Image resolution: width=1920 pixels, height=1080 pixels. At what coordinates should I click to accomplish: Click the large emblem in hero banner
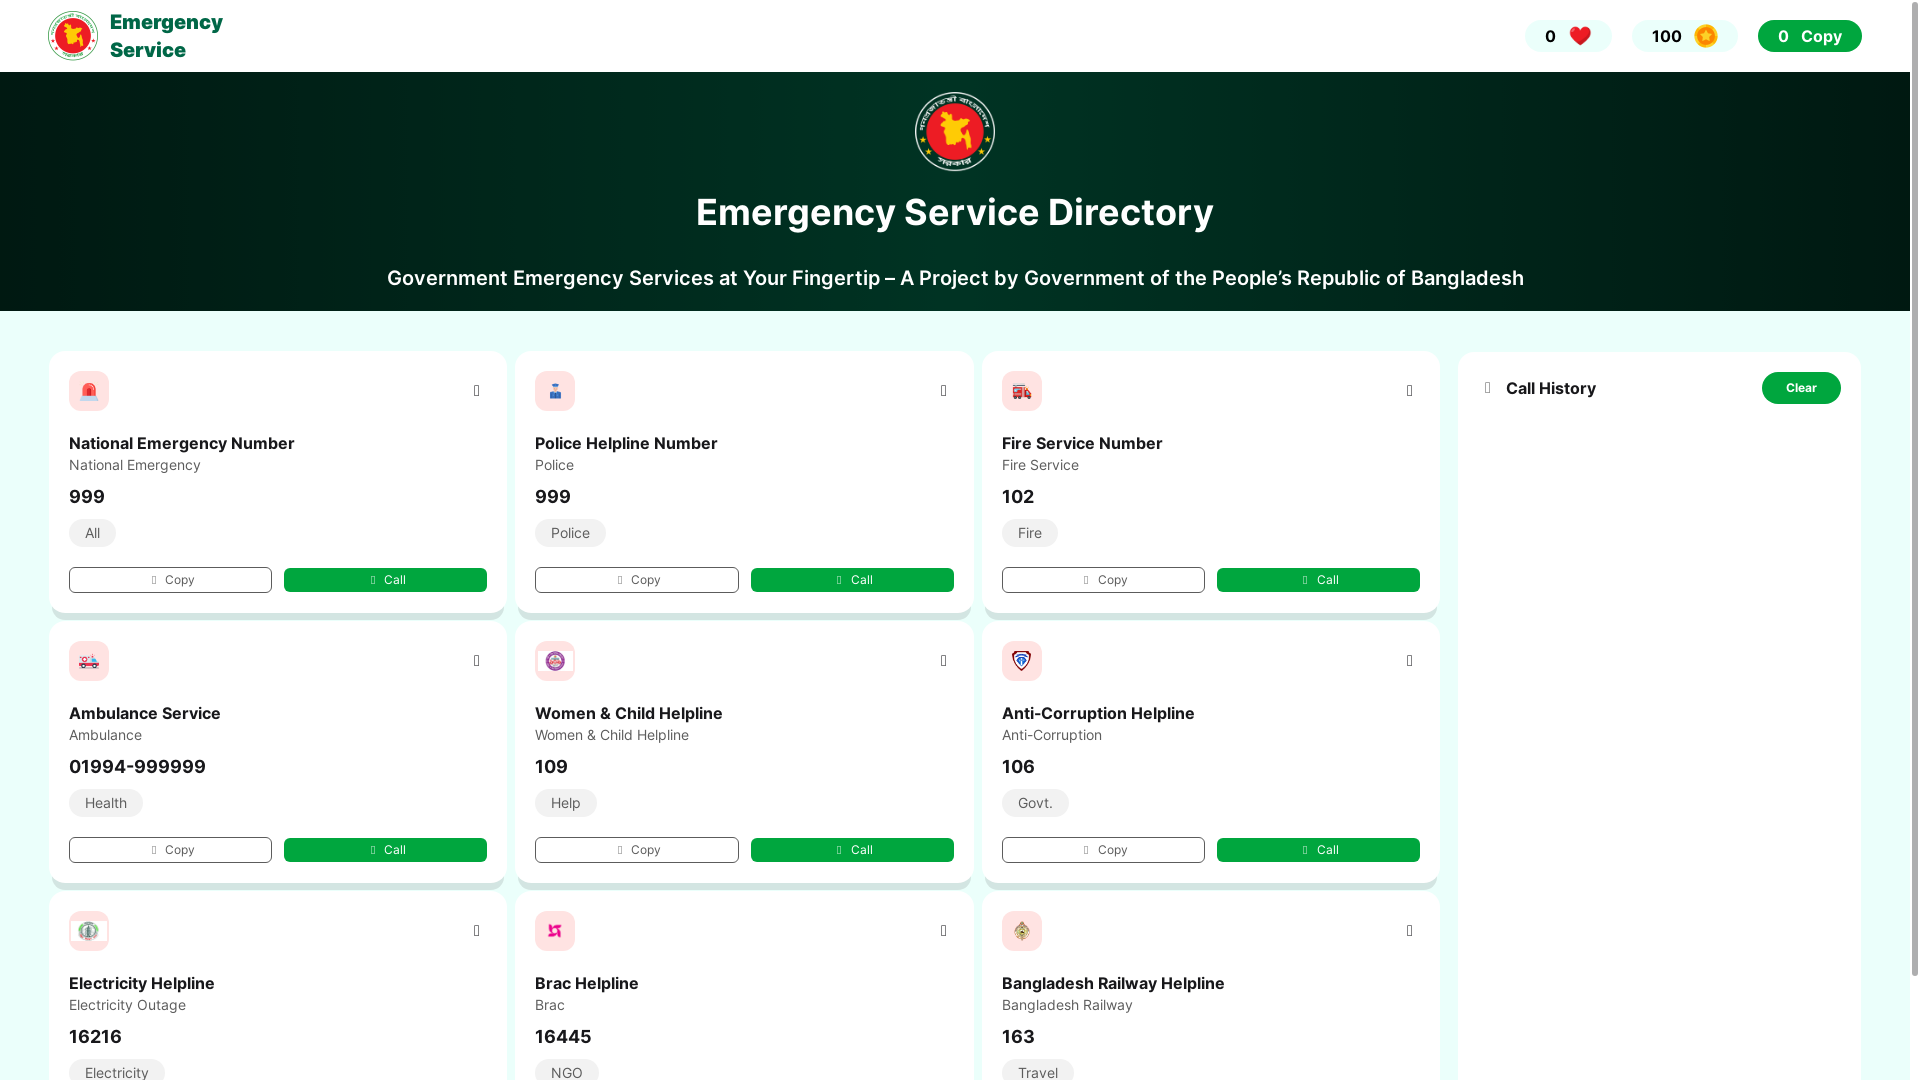pyautogui.click(x=955, y=132)
